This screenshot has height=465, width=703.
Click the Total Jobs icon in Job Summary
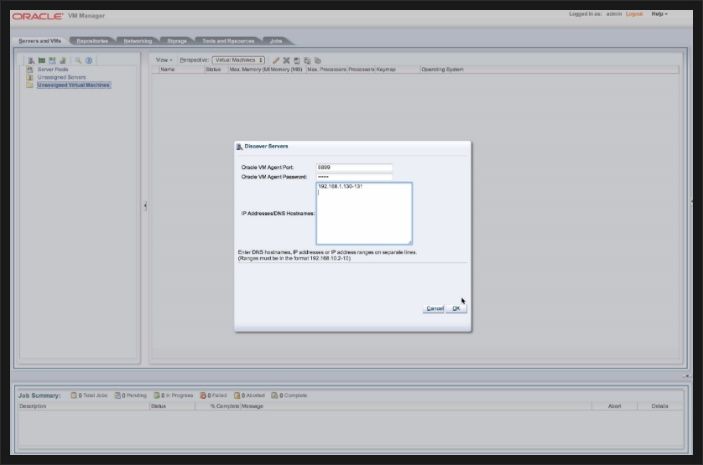coord(74,395)
